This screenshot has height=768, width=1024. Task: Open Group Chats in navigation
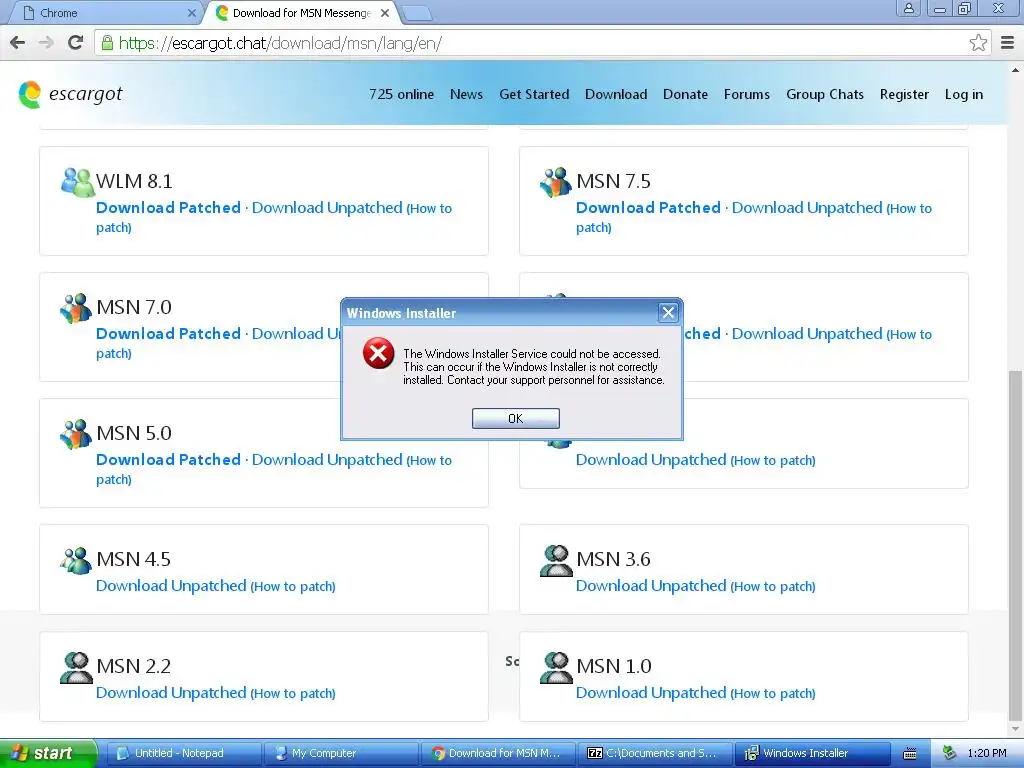click(x=825, y=95)
